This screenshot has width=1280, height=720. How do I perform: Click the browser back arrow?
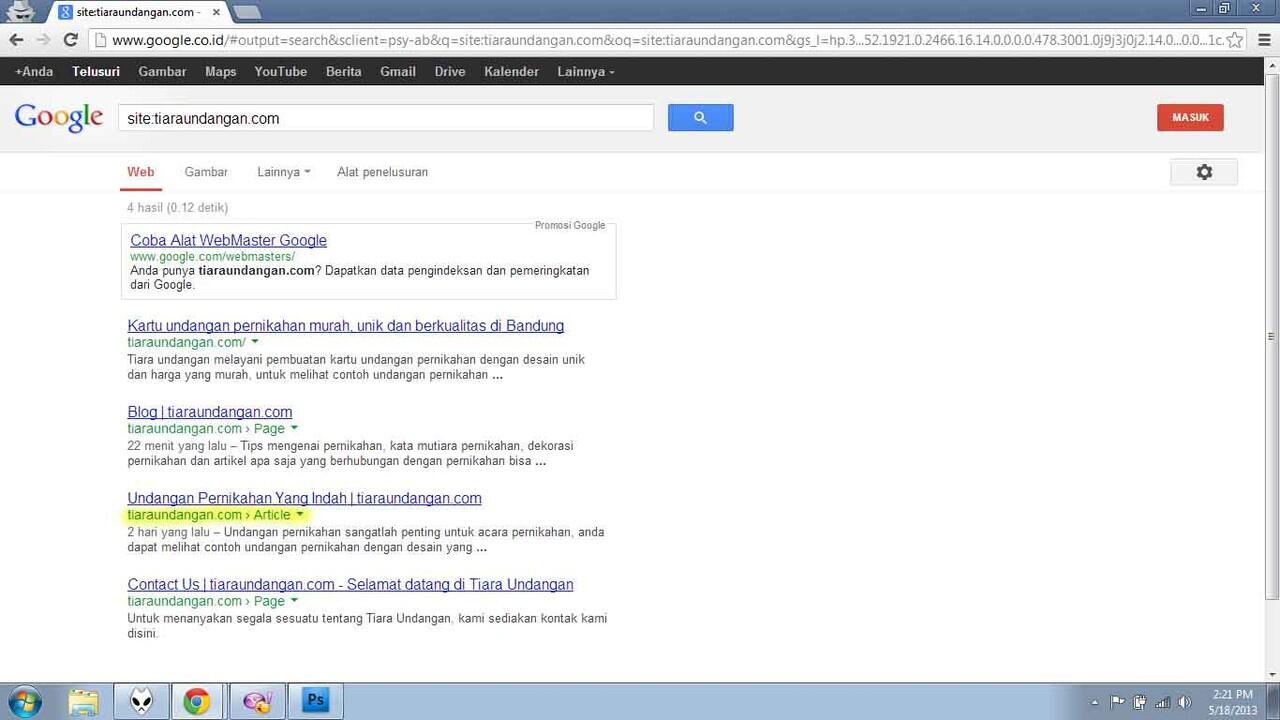[16, 40]
